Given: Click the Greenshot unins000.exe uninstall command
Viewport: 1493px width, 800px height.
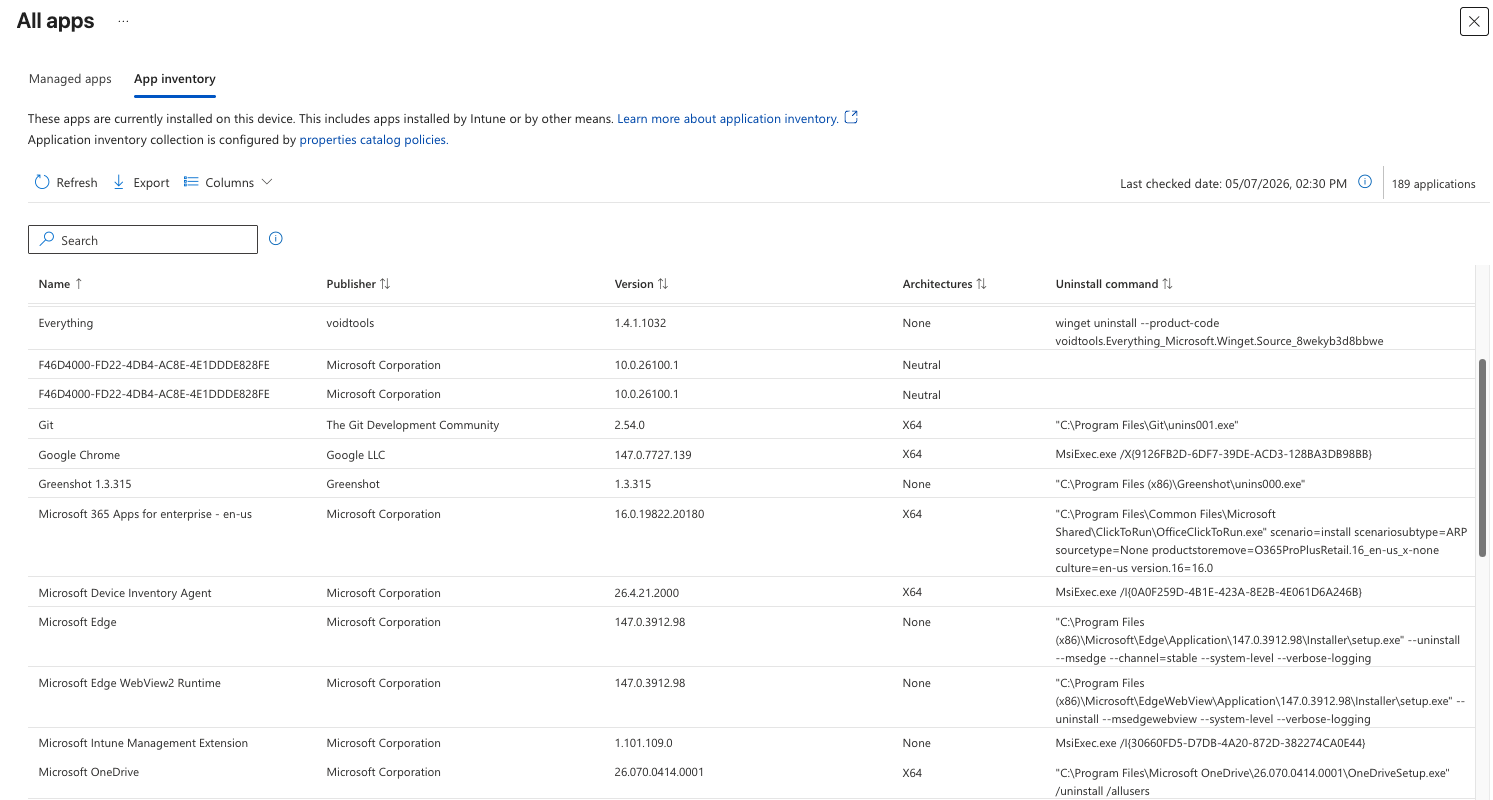Looking at the screenshot, I should pos(1180,484).
